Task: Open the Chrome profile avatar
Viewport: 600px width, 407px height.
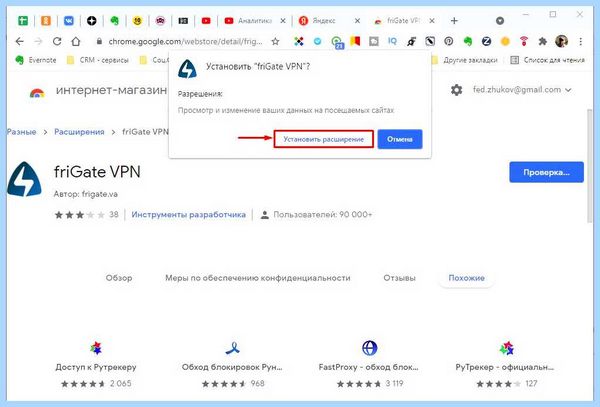Action: click(x=561, y=41)
